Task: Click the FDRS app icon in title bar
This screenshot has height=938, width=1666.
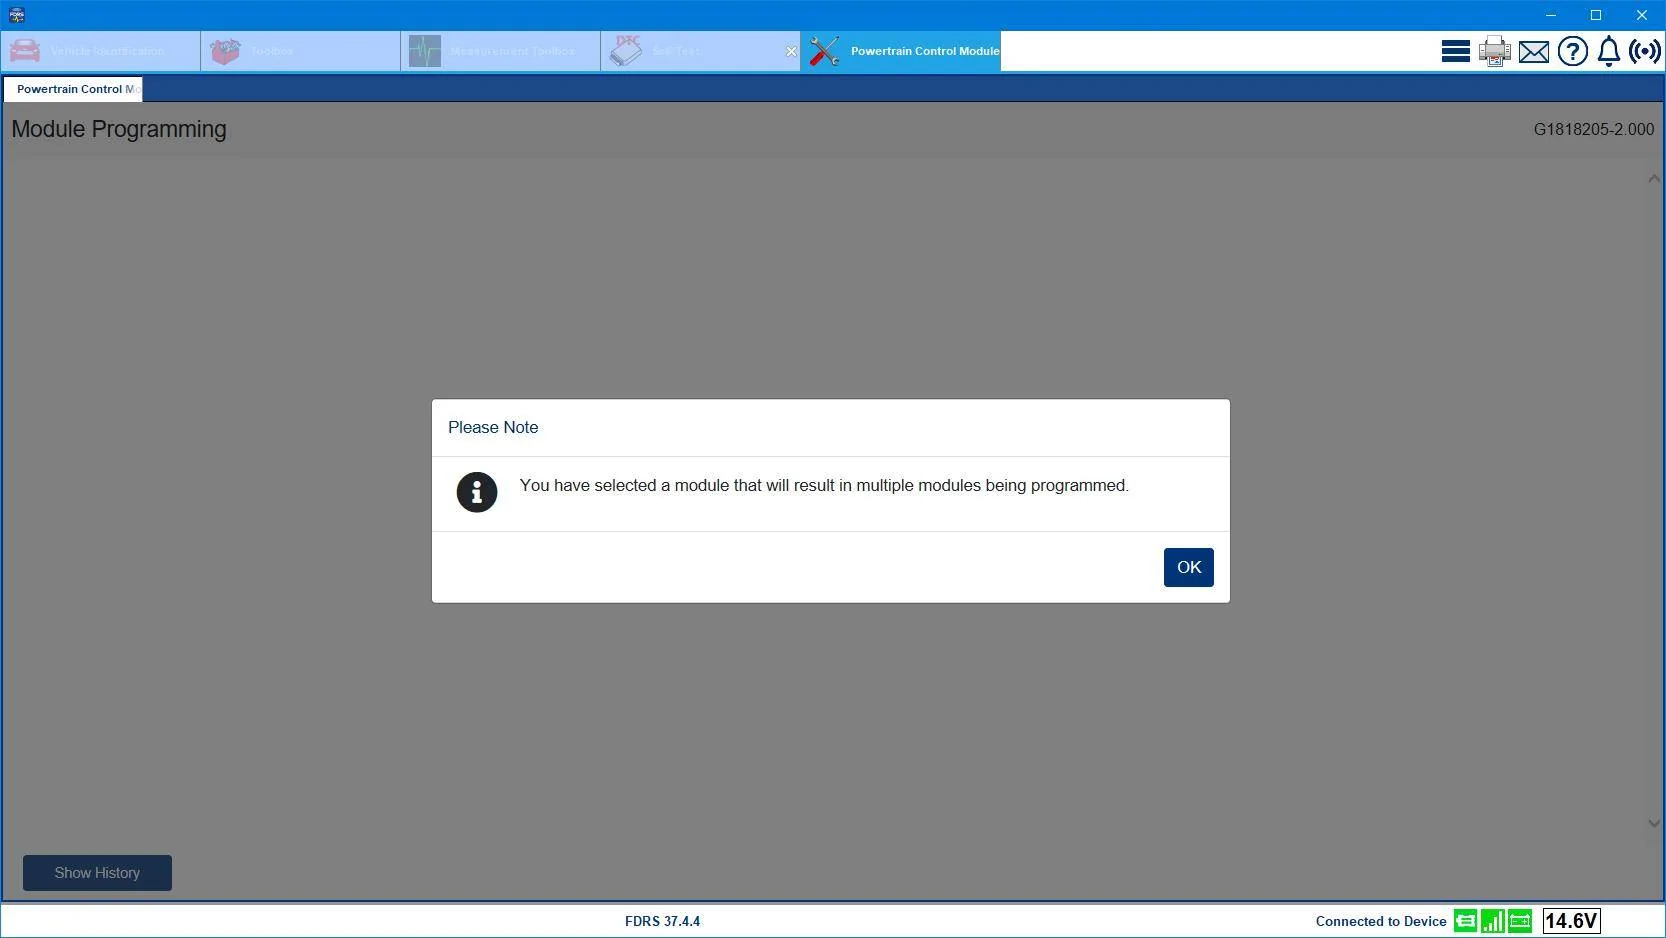Action: coord(16,15)
